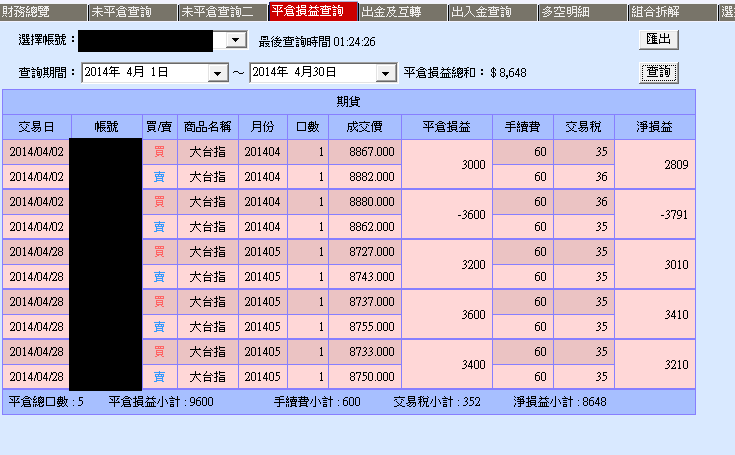The width and height of the screenshot is (735, 455).
Task: Click the 交易日 column header
Action: pyautogui.click(x=37, y=127)
